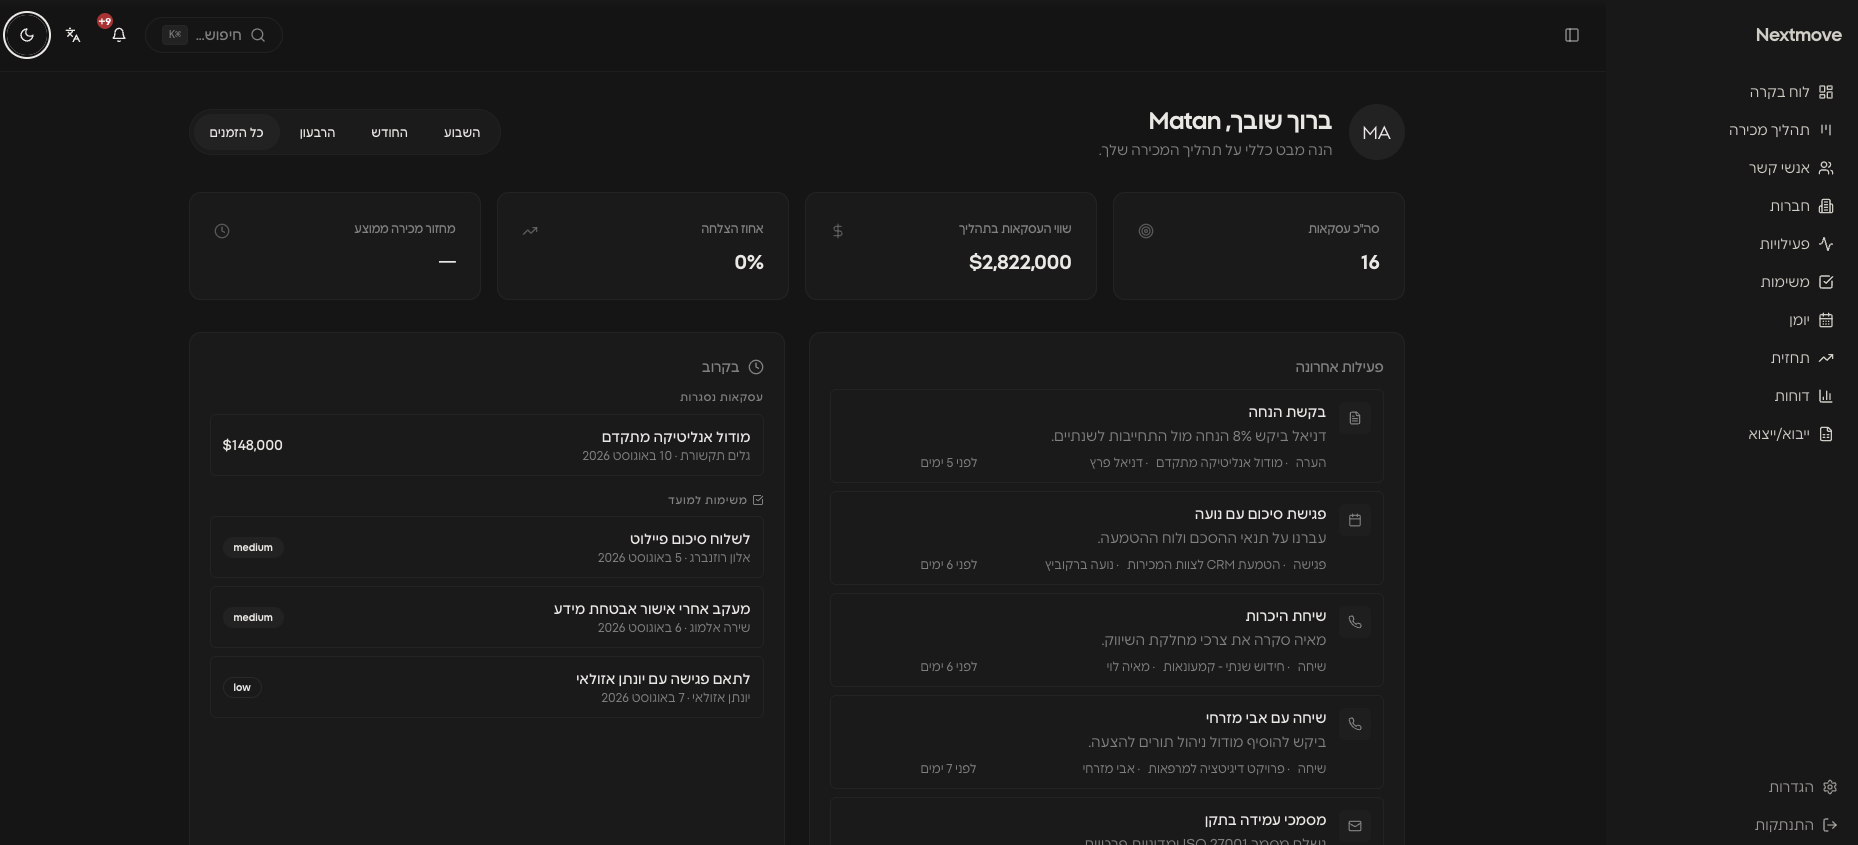This screenshot has width=1858, height=845.
Task: Click the clock icon on מחזור מכירה card
Action: (222, 231)
